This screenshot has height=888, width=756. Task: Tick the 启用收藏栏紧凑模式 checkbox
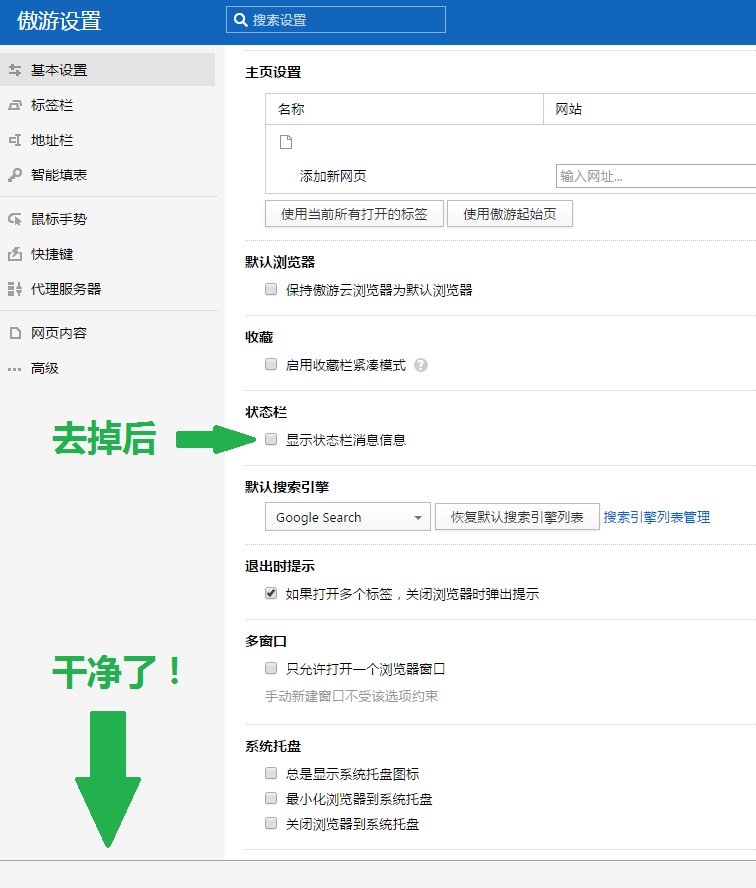pos(271,364)
